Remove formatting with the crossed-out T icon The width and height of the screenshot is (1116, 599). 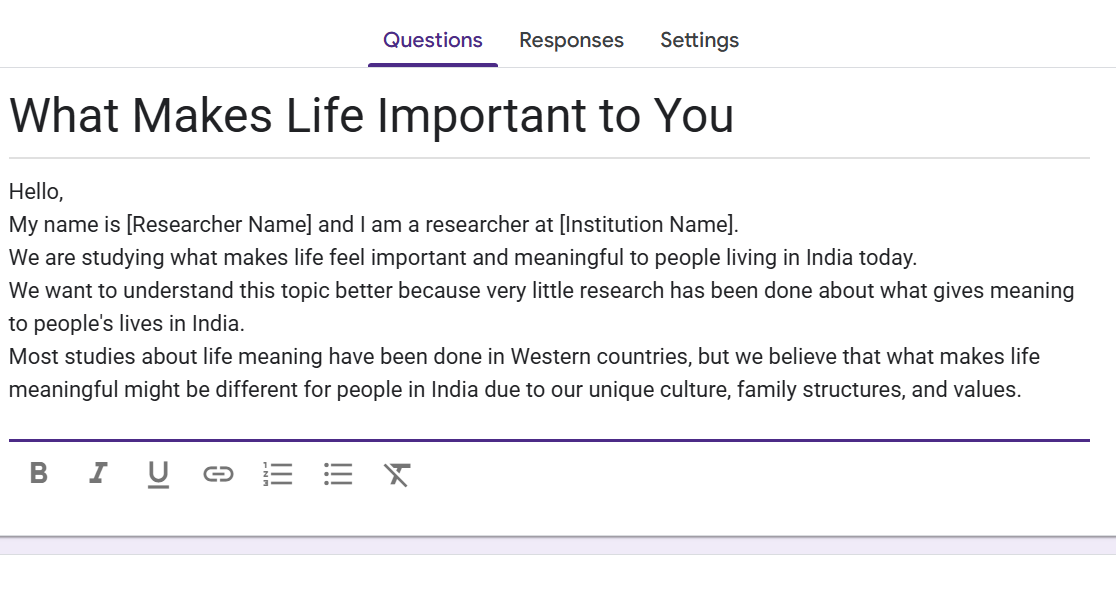[x=398, y=473]
